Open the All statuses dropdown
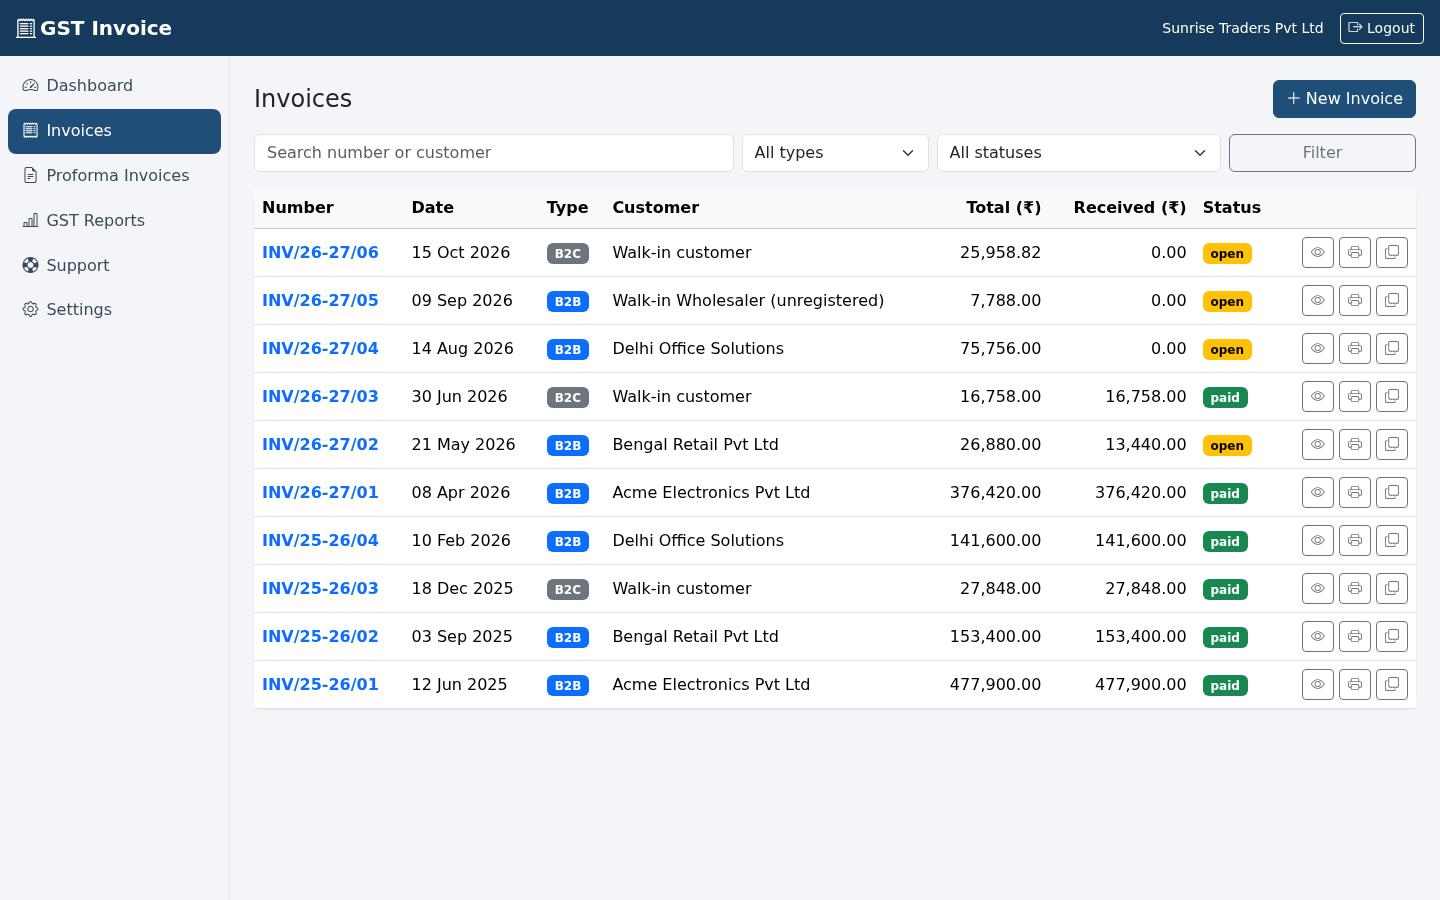The image size is (1440, 900). [x=1078, y=153]
